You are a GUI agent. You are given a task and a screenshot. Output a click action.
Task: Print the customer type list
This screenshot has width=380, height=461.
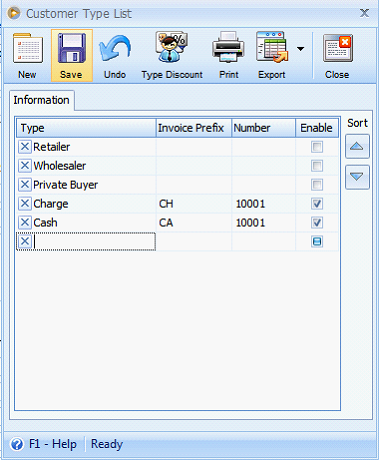point(229,55)
